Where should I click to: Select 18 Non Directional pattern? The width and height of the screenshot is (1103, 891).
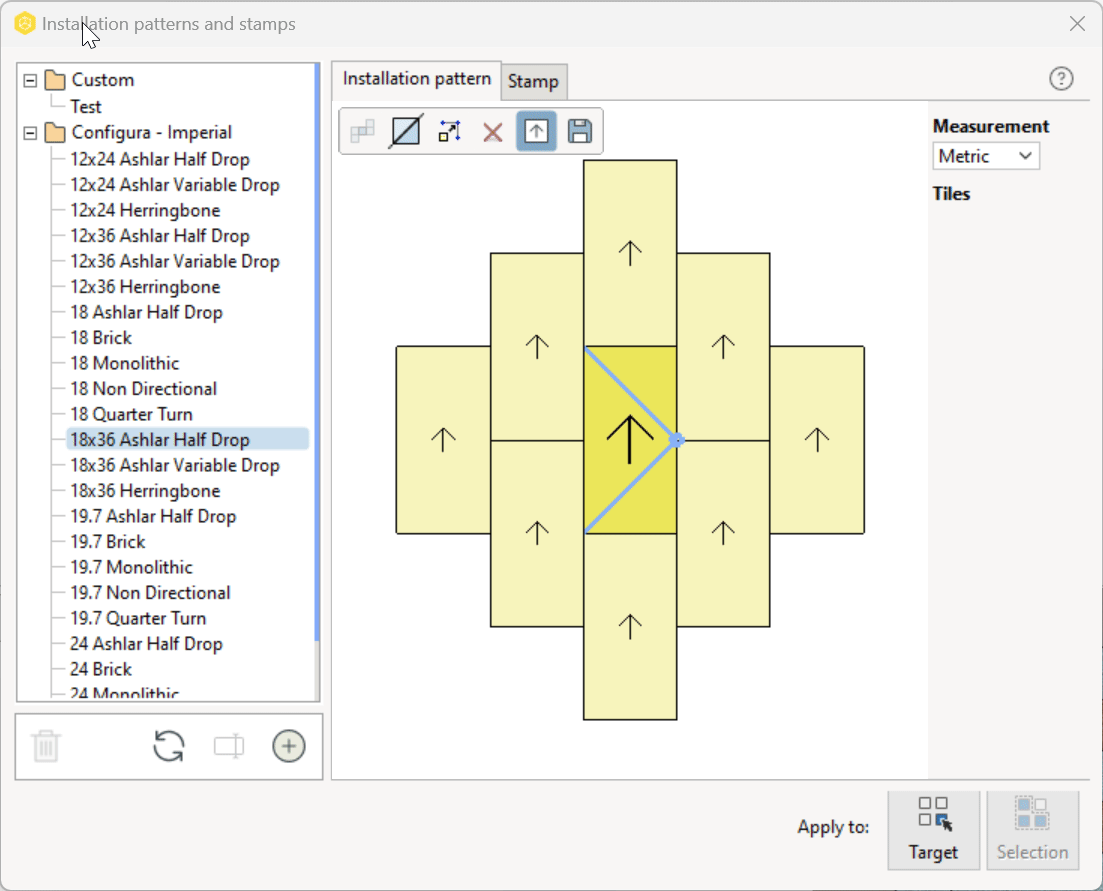click(144, 388)
